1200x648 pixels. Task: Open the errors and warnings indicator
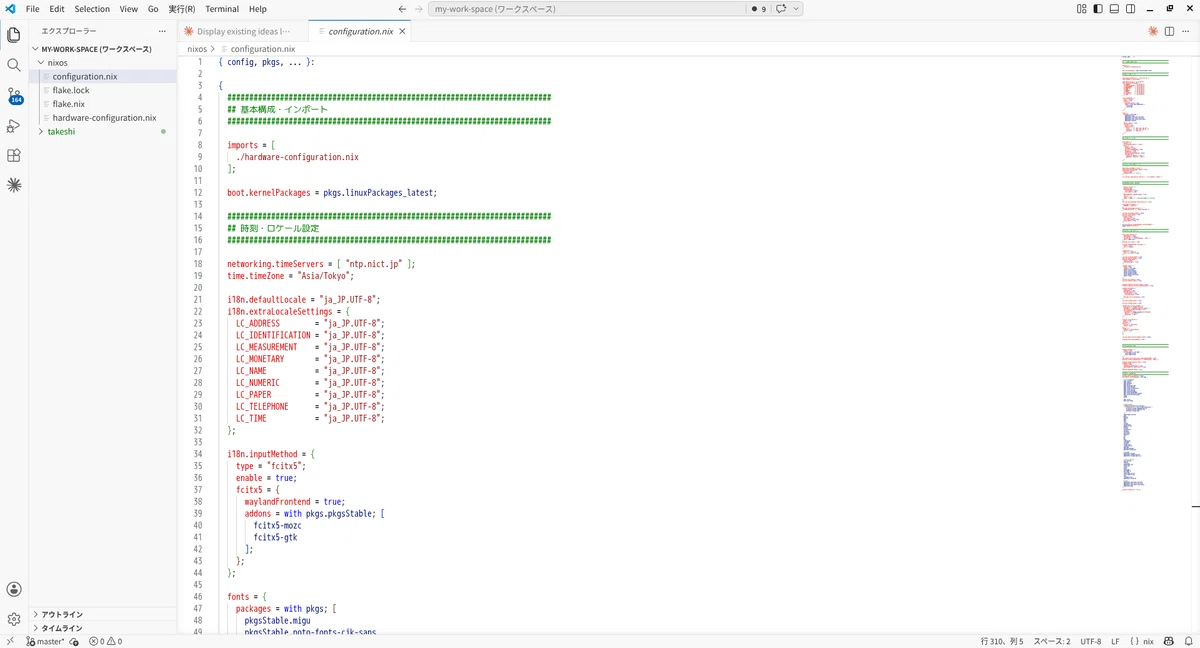(105, 641)
